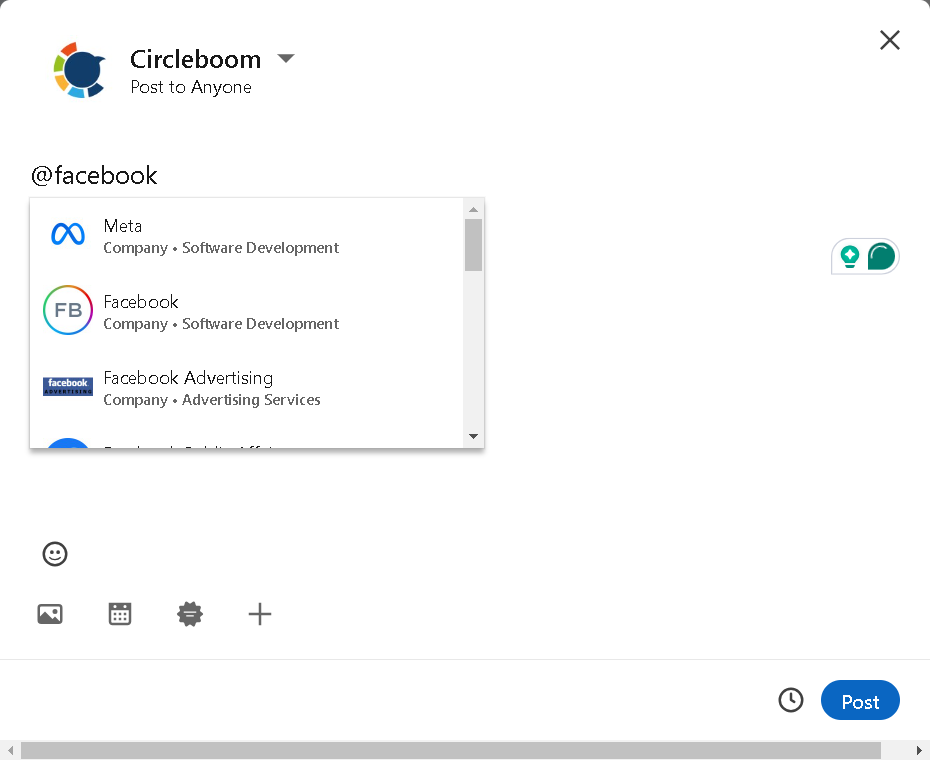Click the celebrate occasion badge icon

(x=190, y=614)
